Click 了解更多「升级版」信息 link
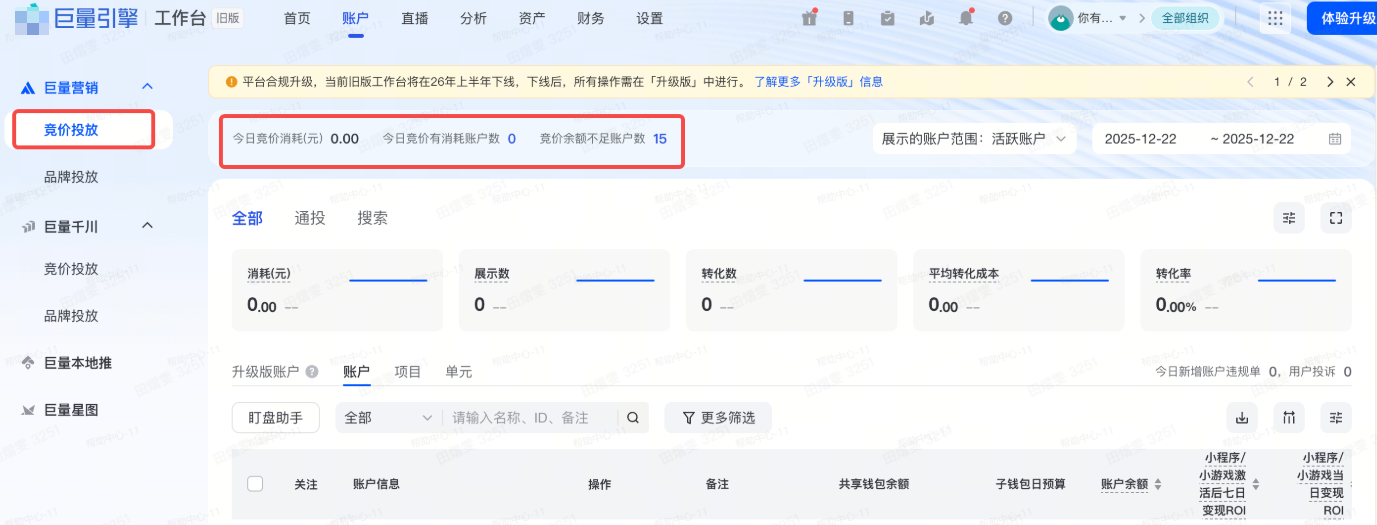This screenshot has width=1377, height=525. (818, 82)
